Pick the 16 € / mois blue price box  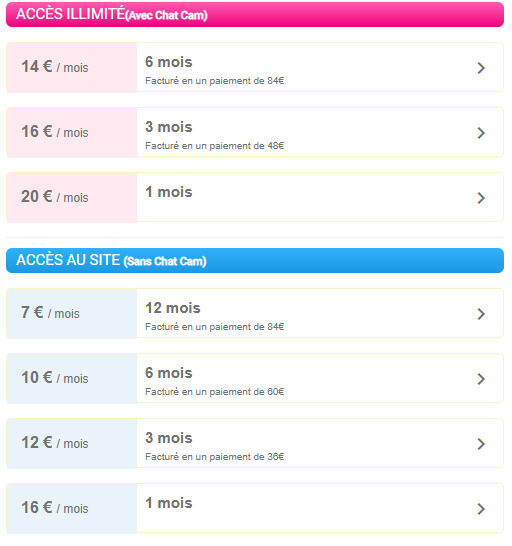click(72, 508)
